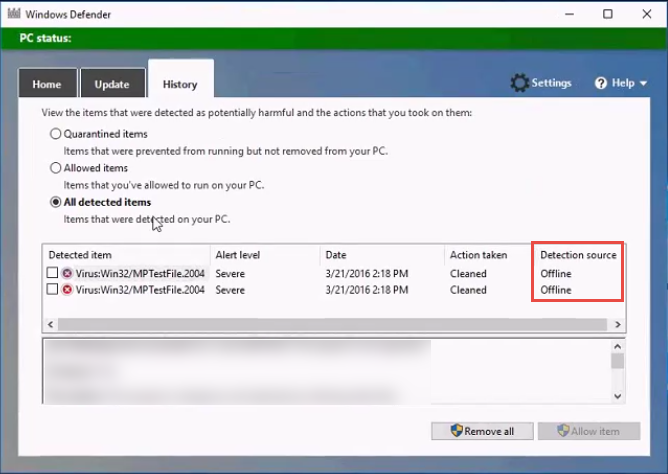Check the first Virus:Win32/MPTestFile.2004 checkbox
This screenshot has height=474, width=668.
pos(53,273)
